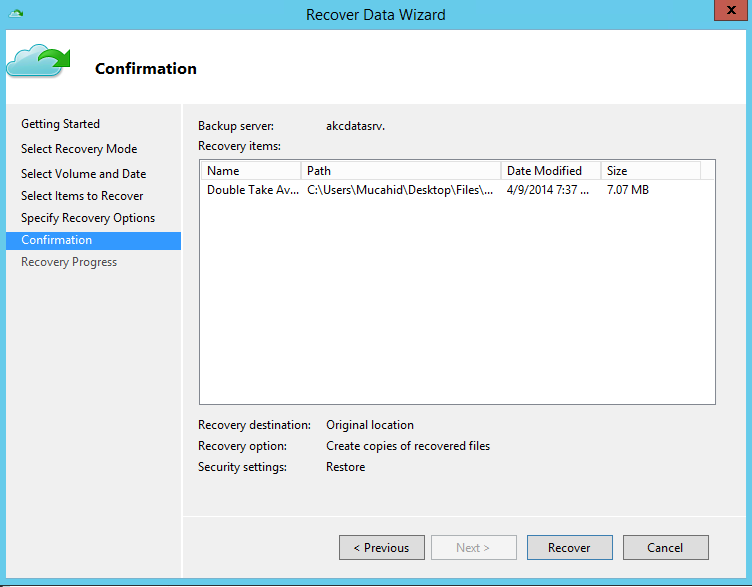This screenshot has height=587, width=752.
Task: Go to Specify Recovery Options step
Action: 88,218
